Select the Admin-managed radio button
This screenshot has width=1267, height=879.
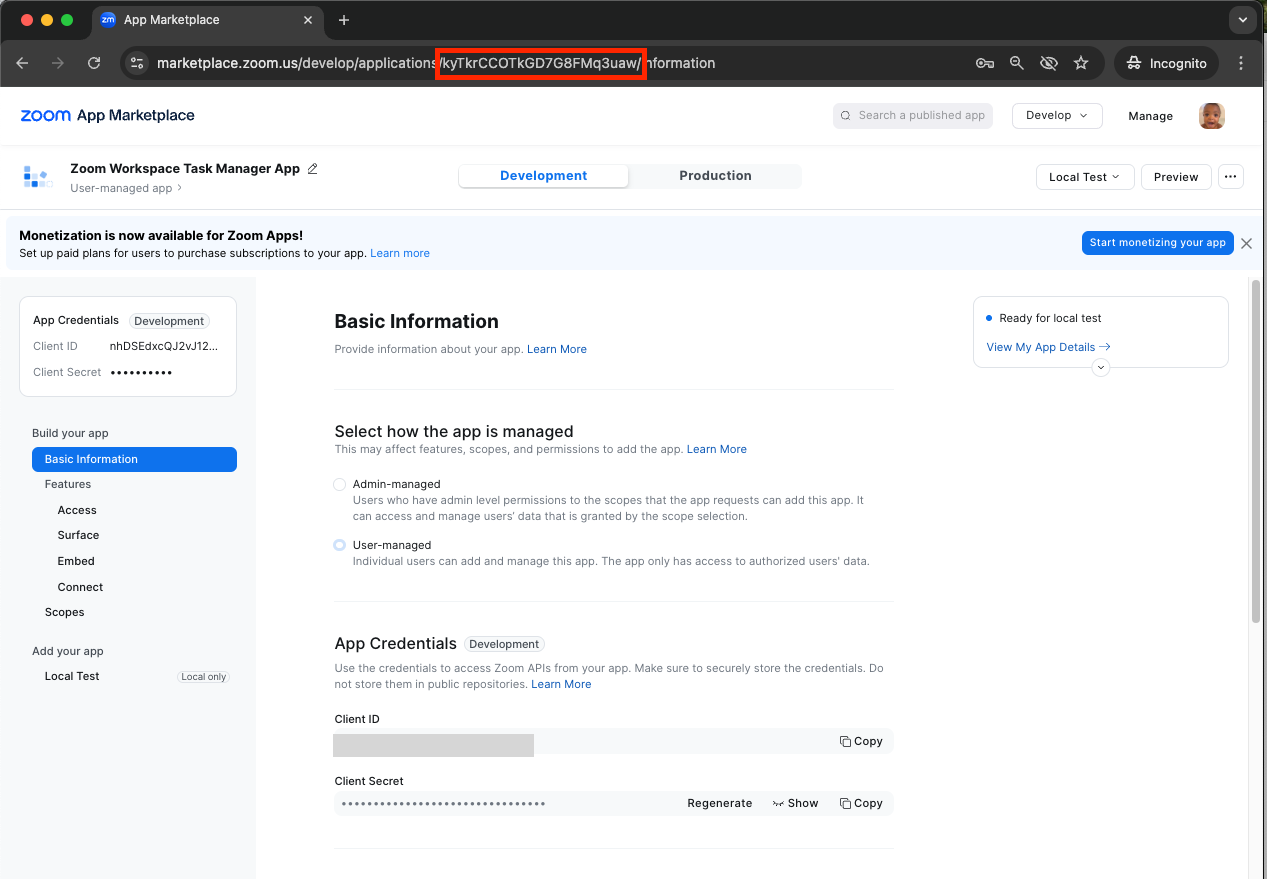point(339,483)
